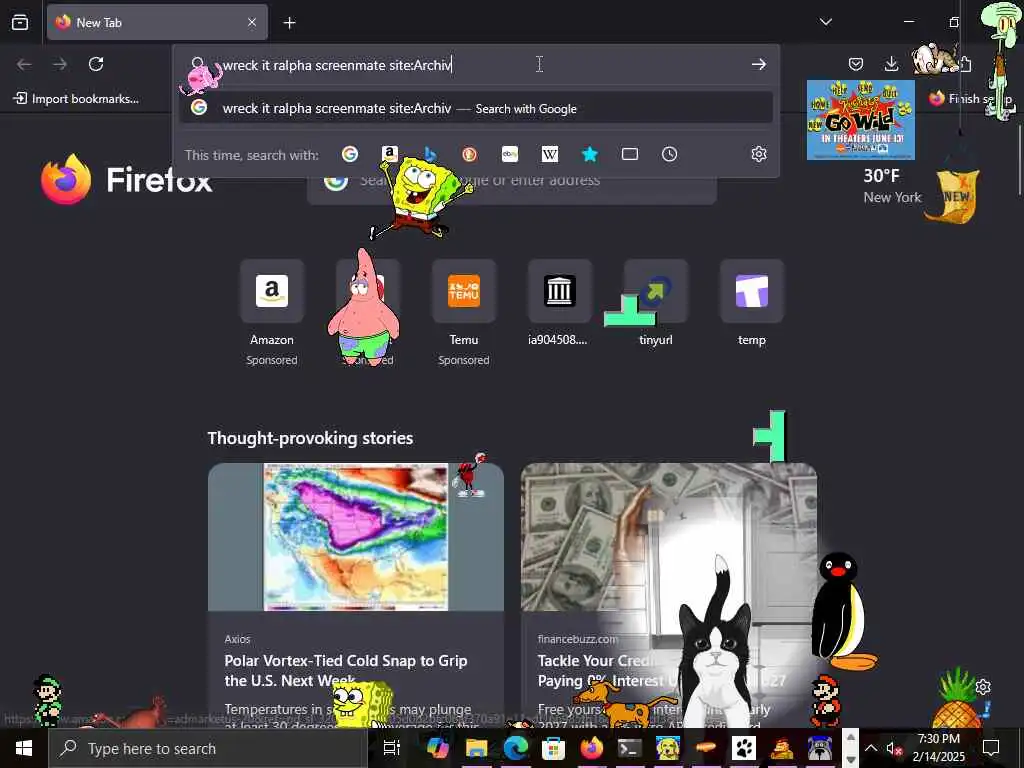The height and width of the screenshot is (768, 1024).
Task: Search in history clock icon
Action: point(669,154)
